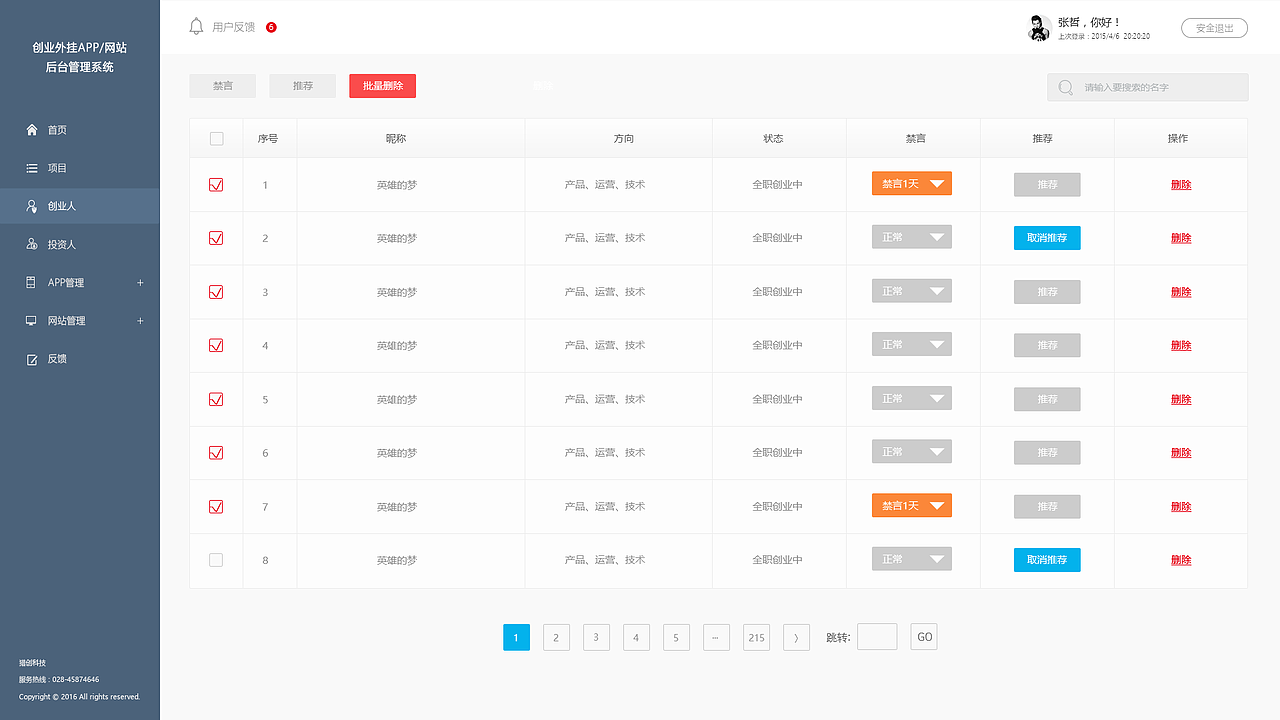Image resolution: width=1280 pixels, height=720 pixels.
Task: Check the checkbox for row 8
Action: (x=216, y=560)
